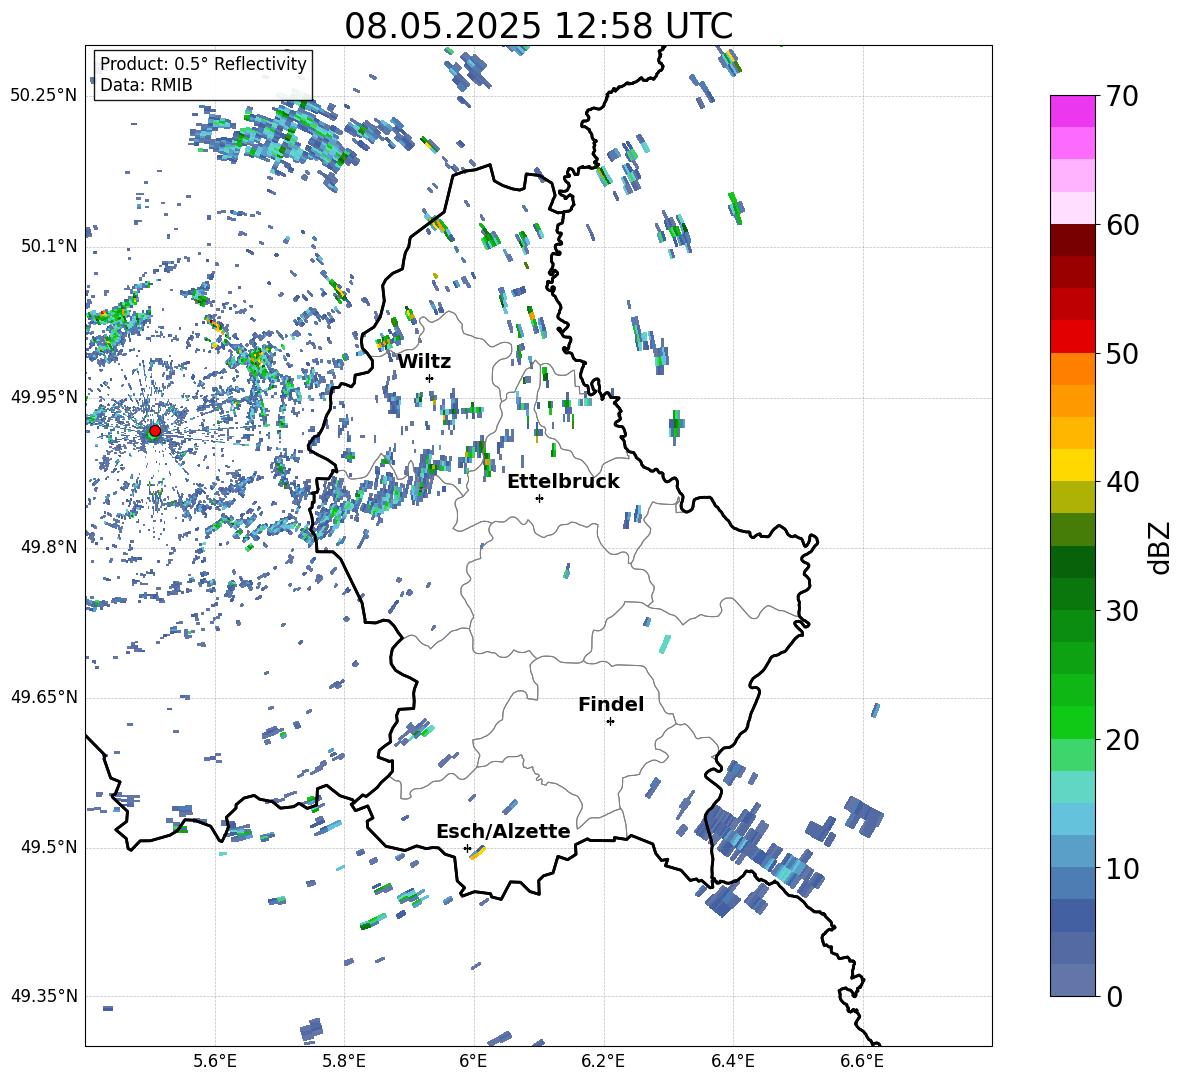Click the Findel city label
This screenshot has width=1184, height=1081.
(611, 704)
